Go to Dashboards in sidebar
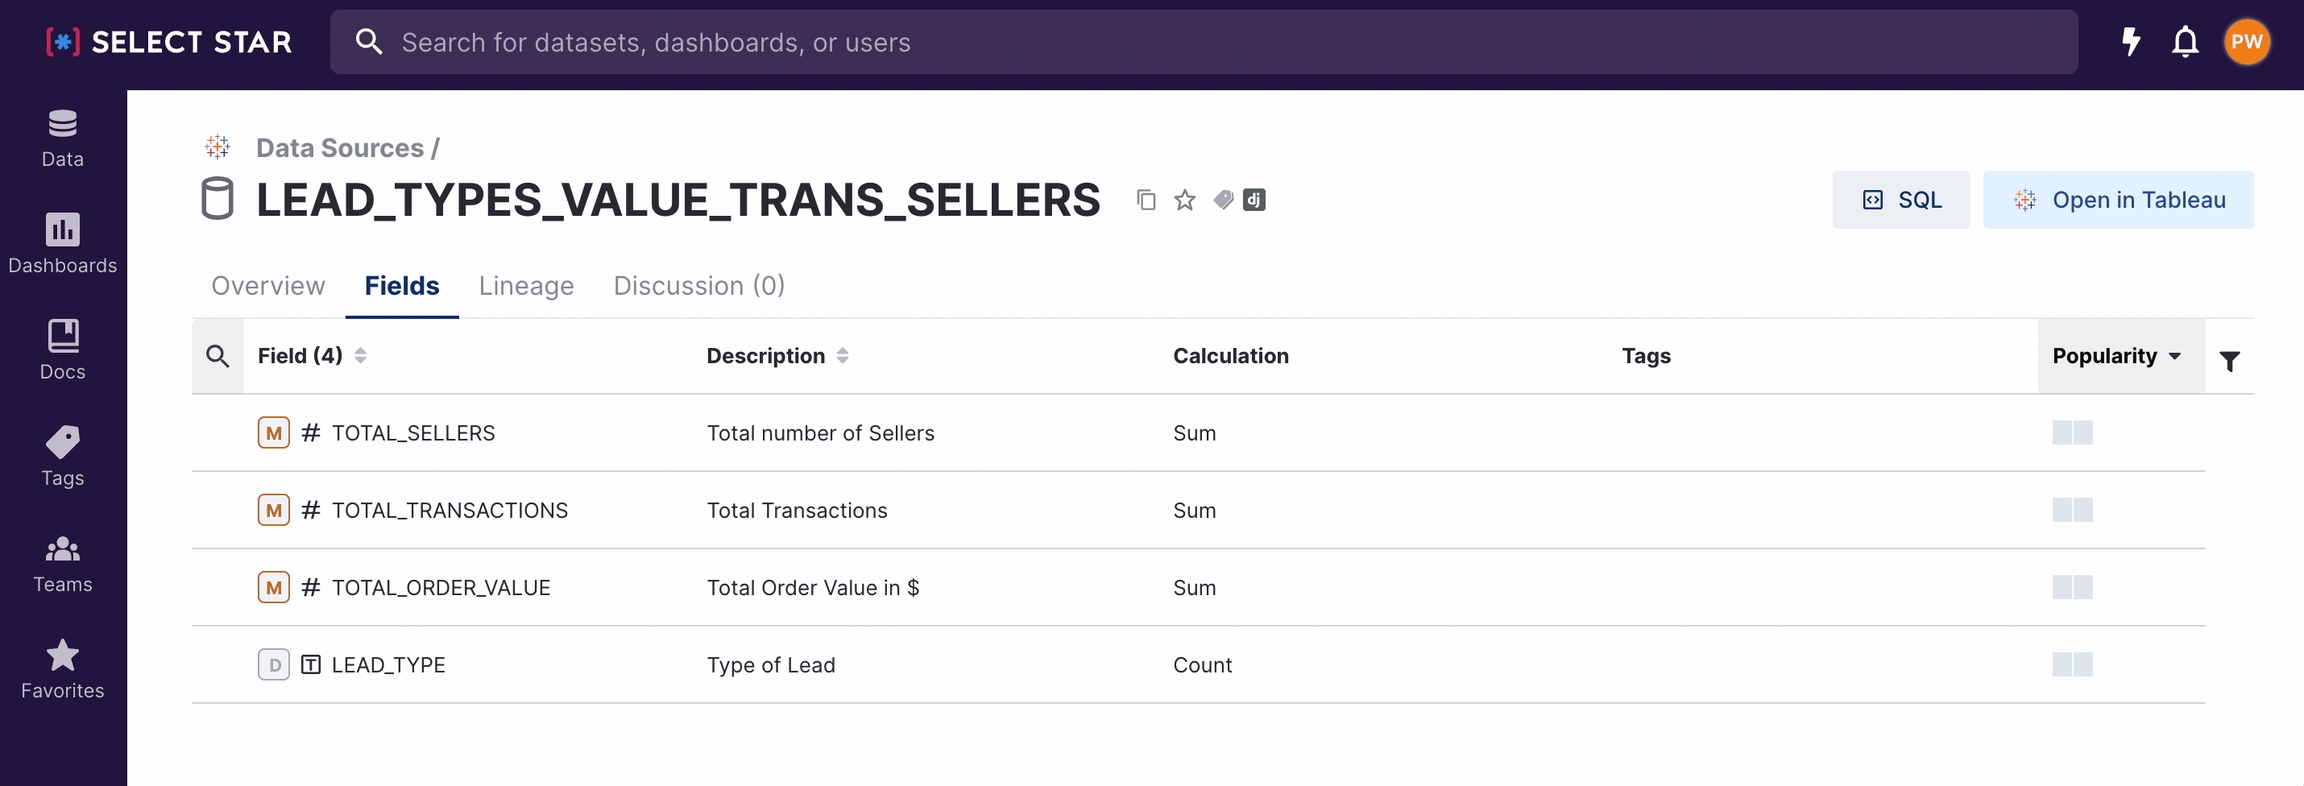The image size is (2304, 786). [62, 244]
